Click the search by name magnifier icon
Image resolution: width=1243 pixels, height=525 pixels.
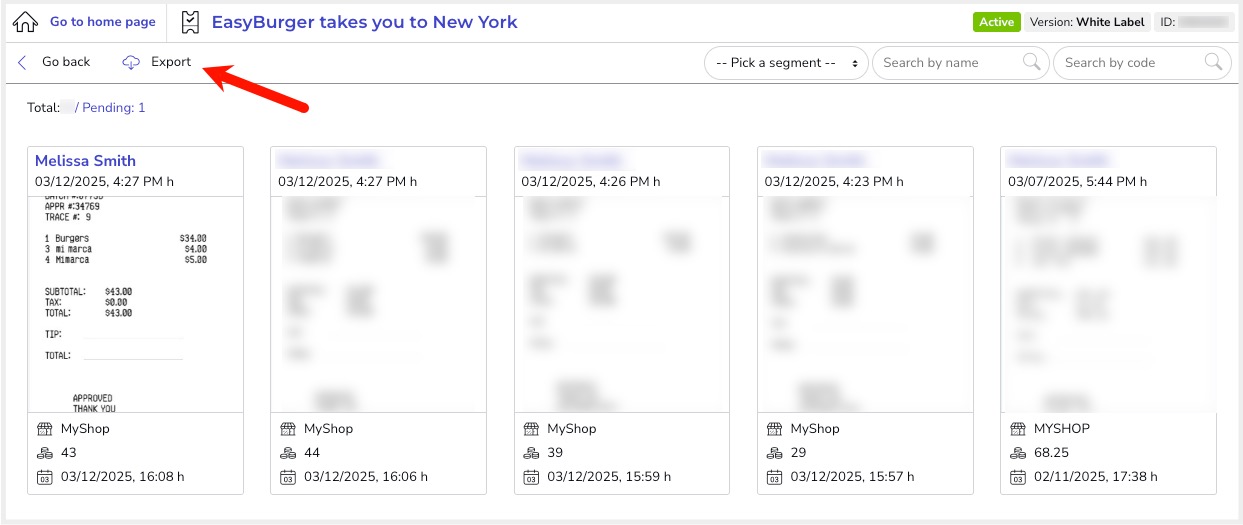coord(1031,62)
